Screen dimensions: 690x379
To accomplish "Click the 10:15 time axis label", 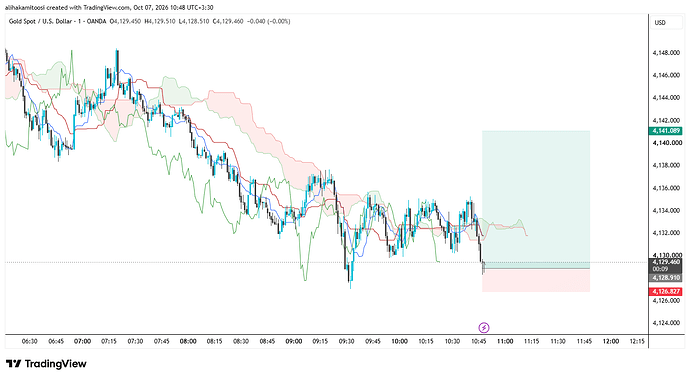I will [x=426, y=341].
